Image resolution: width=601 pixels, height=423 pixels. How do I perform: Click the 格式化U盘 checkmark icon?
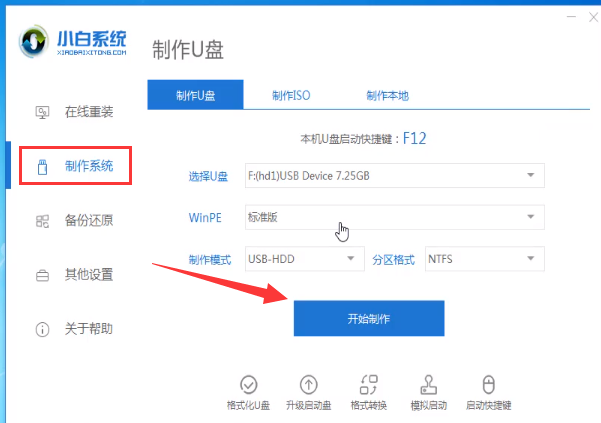pos(248,384)
